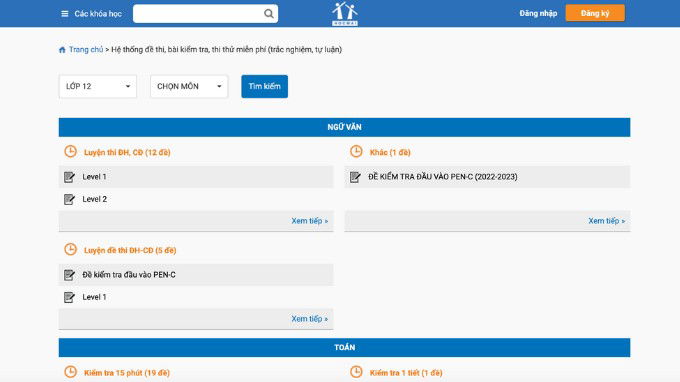Click clock icon beside Kiểm tra 15 phút
Viewport: 680px width, 382px height.
[x=70, y=372]
